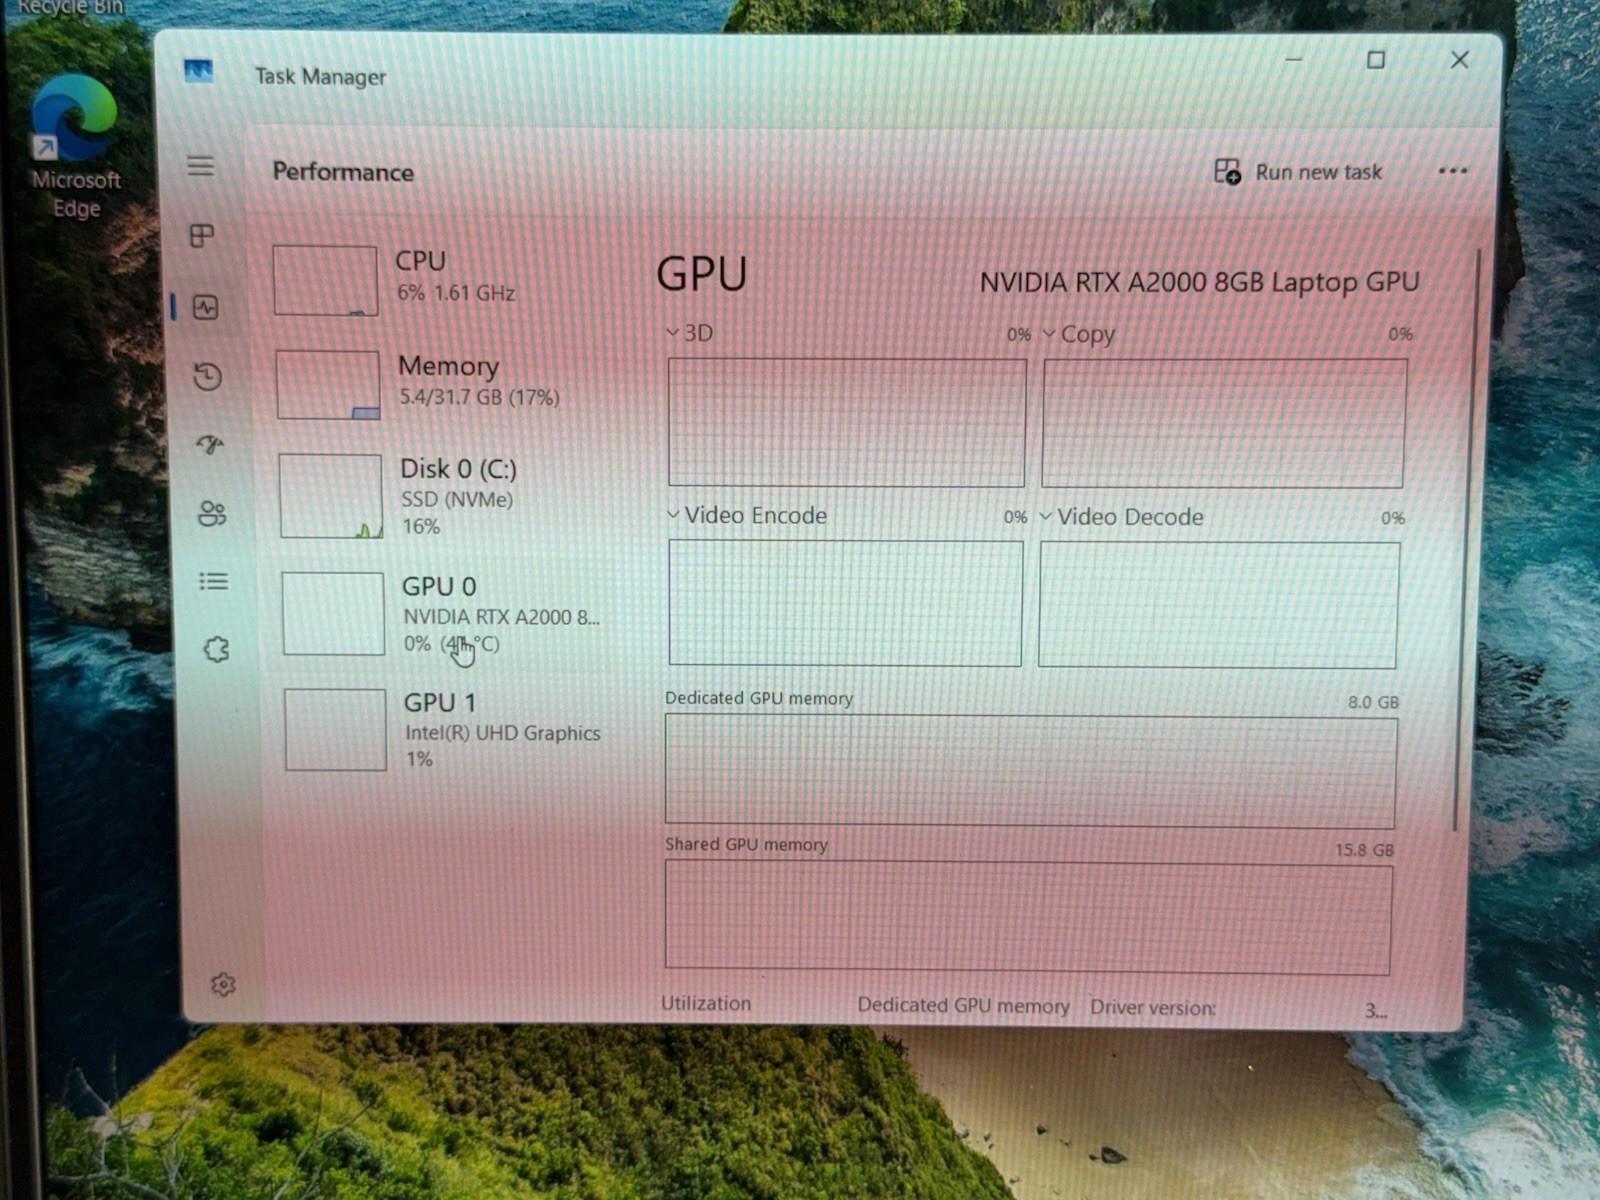Open the Processes page icon

click(x=202, y=236)
